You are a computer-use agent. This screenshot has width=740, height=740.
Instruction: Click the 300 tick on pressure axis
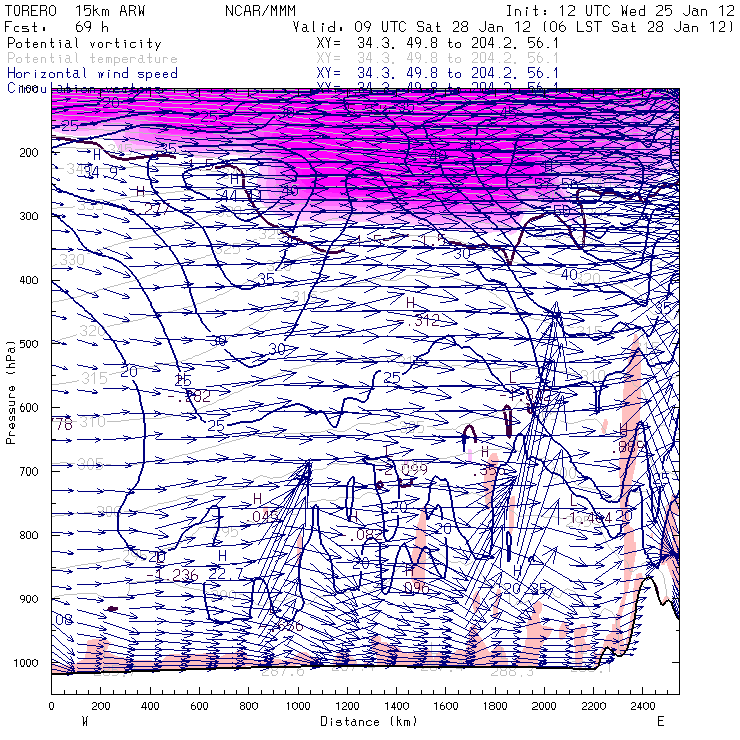(x=29, y=216)
